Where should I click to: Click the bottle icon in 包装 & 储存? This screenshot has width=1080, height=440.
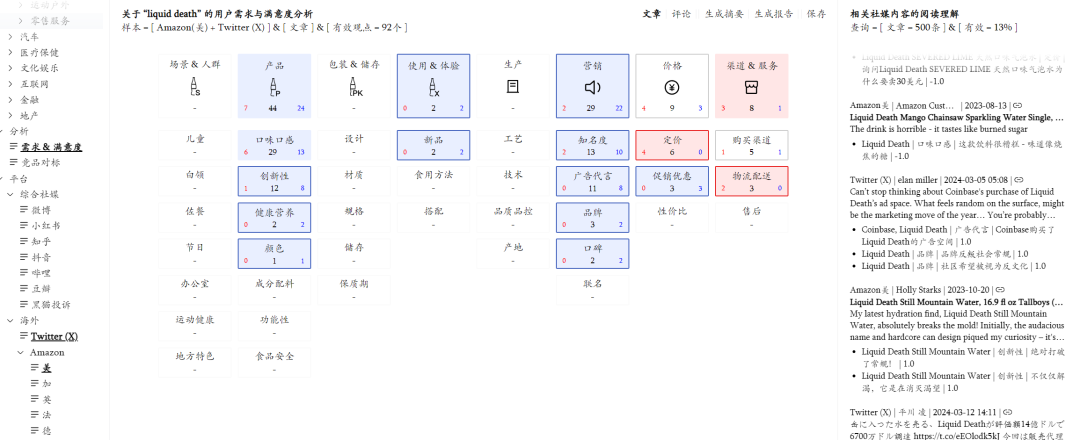pyautogui.click(x=354, y=87)
